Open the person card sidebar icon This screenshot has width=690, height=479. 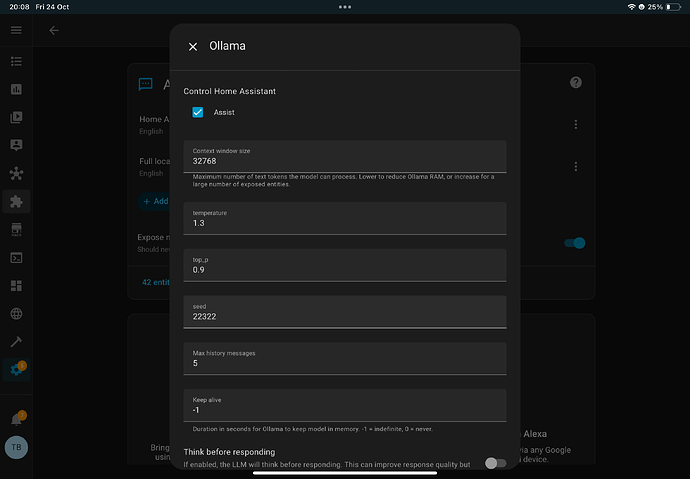click(x=16, y=145)
